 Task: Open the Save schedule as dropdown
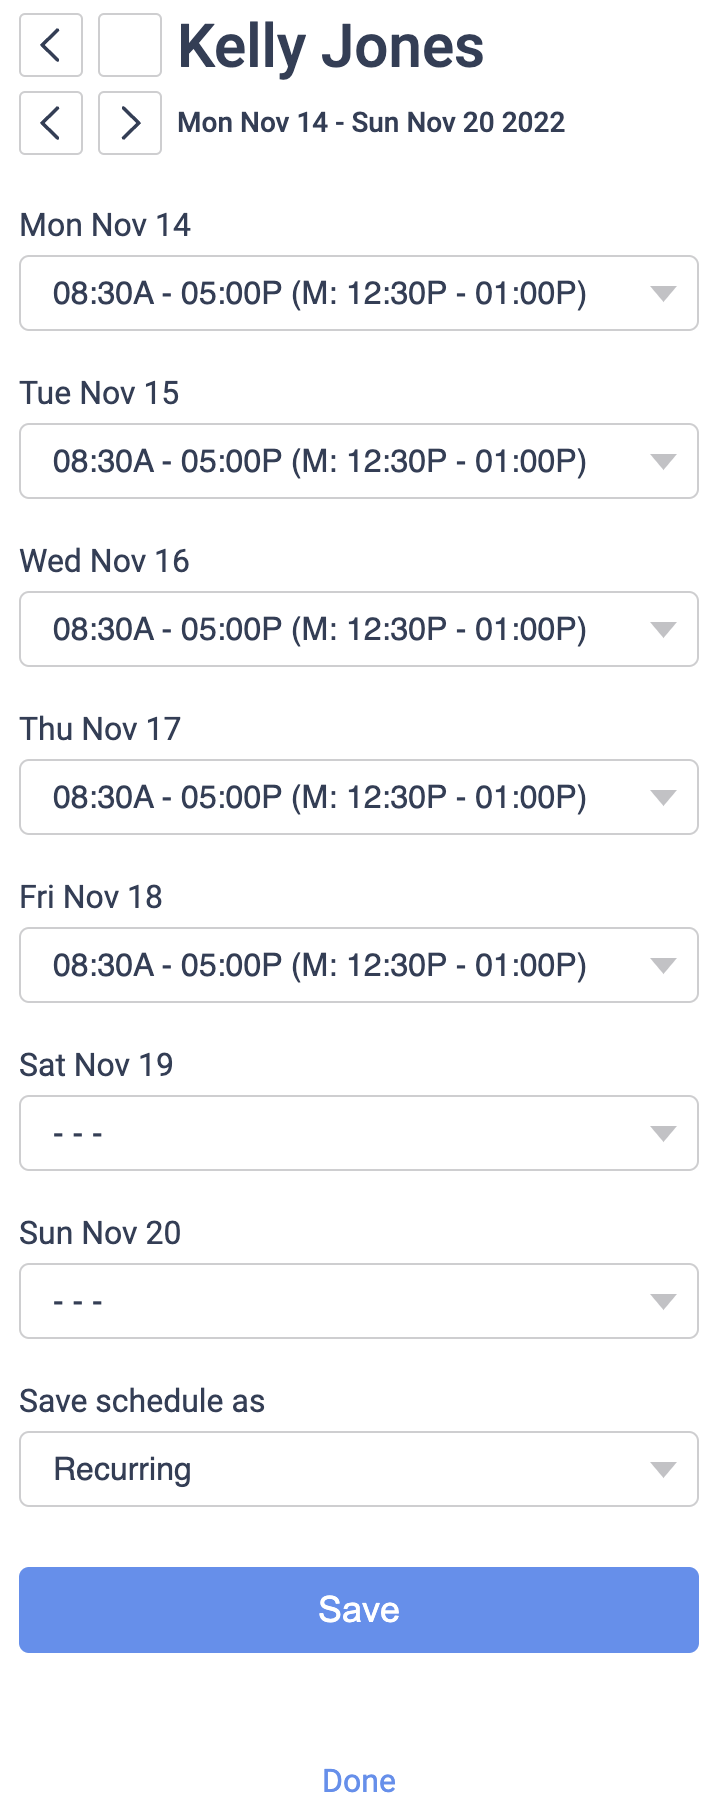coord(358,1469)
